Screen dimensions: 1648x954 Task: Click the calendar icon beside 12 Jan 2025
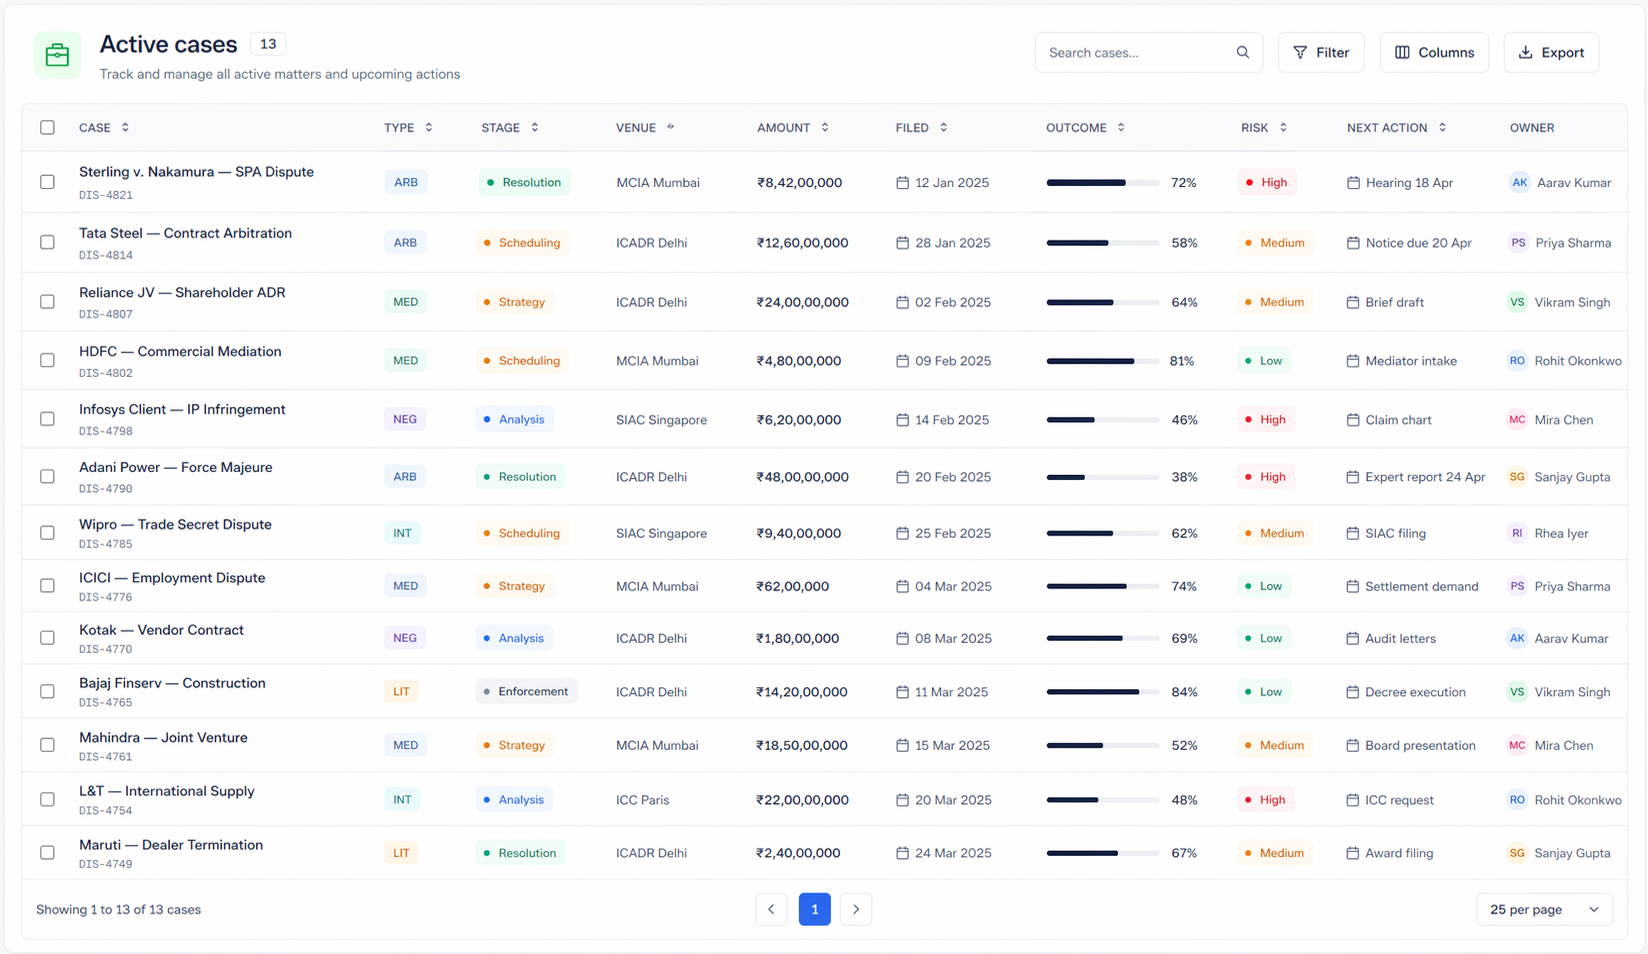coord(902,183)
